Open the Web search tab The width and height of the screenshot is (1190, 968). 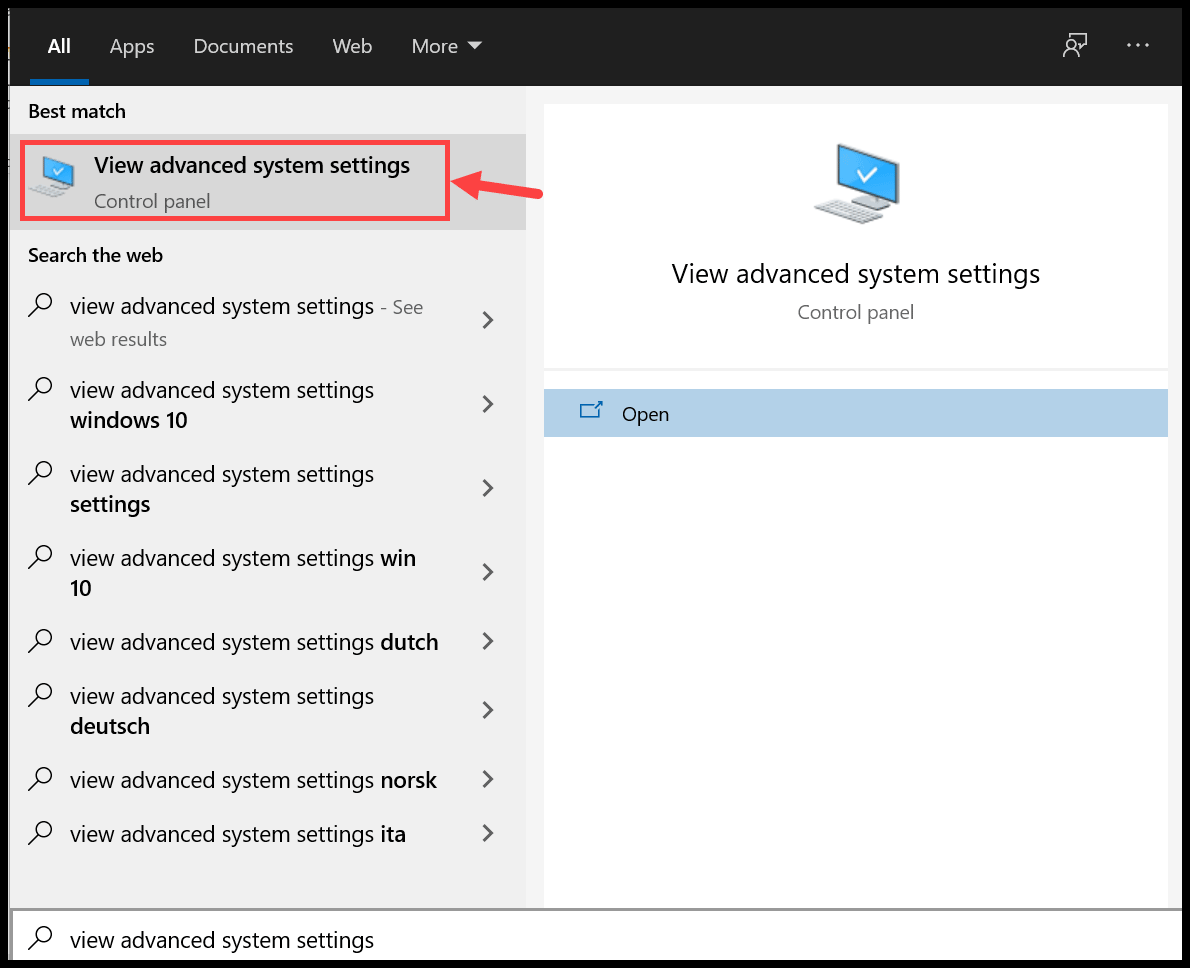point(352,46)
